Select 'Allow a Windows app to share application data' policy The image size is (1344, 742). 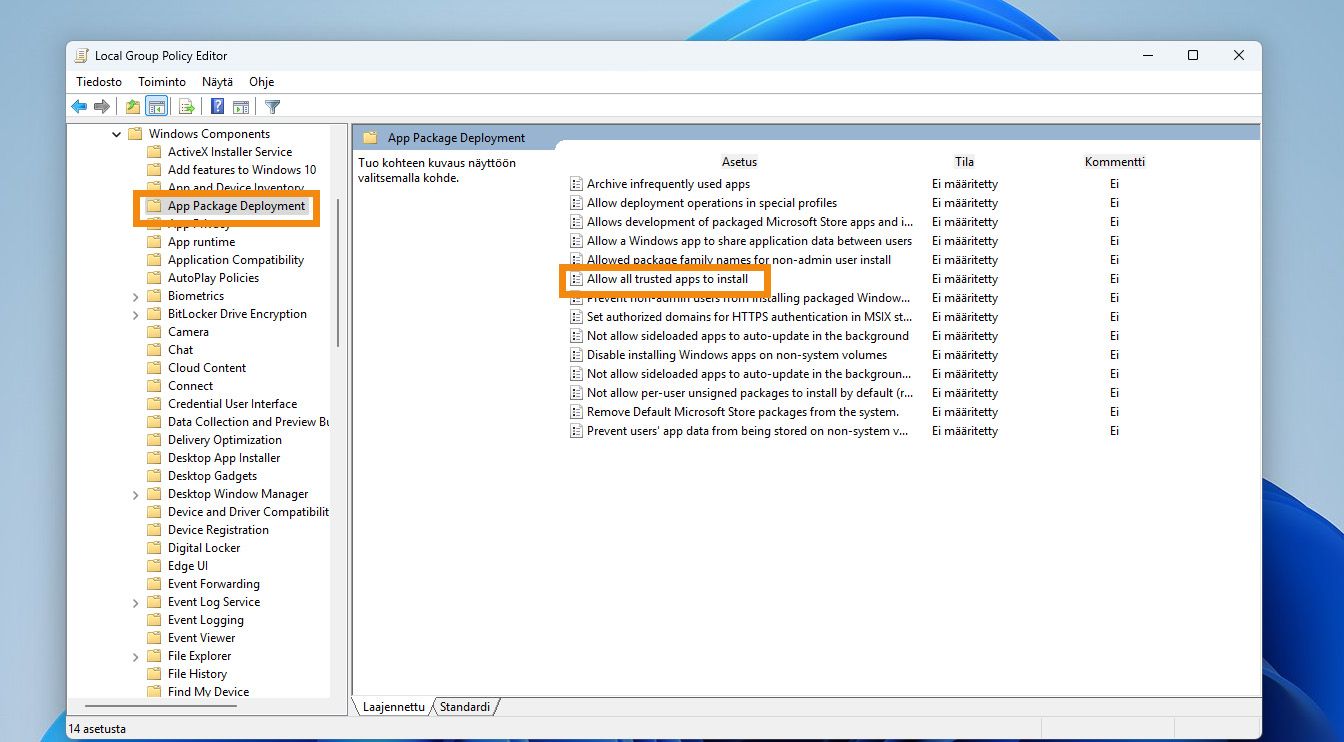click(x=749, y=241)
